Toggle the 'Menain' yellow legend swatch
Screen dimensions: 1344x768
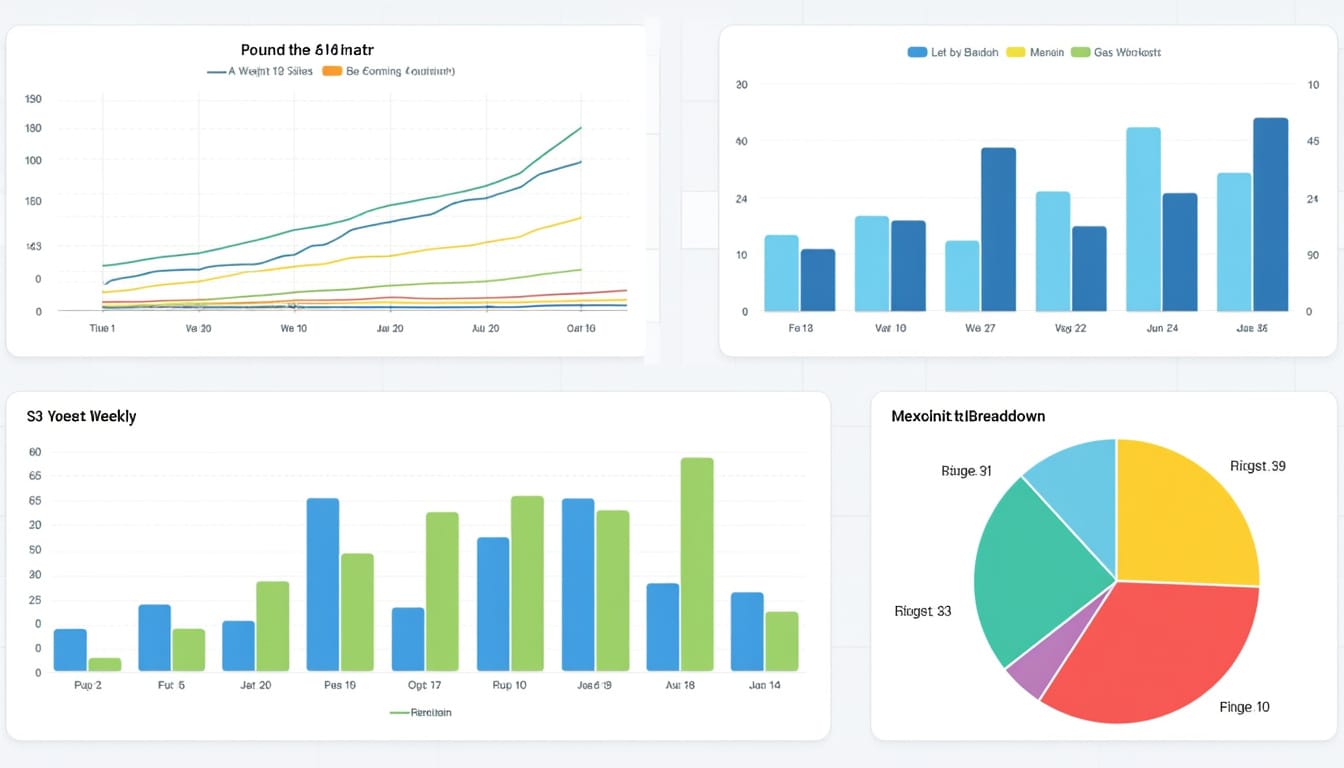(x=1014, y=52)
